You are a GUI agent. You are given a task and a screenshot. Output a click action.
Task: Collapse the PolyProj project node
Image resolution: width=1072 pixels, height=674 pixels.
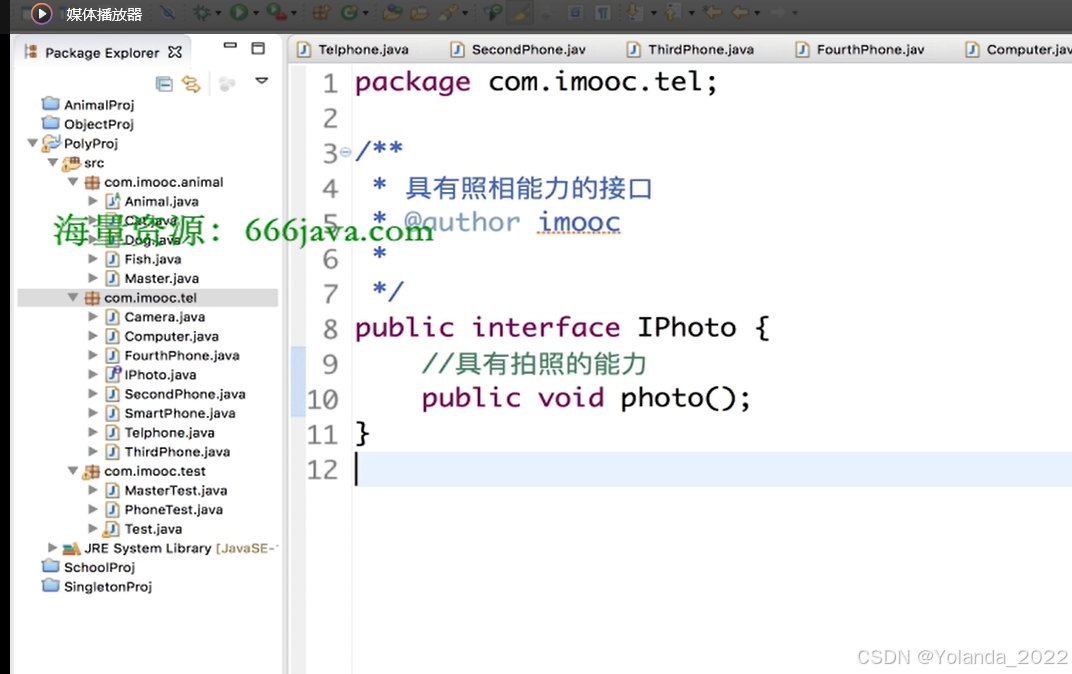tap(32, 143)
